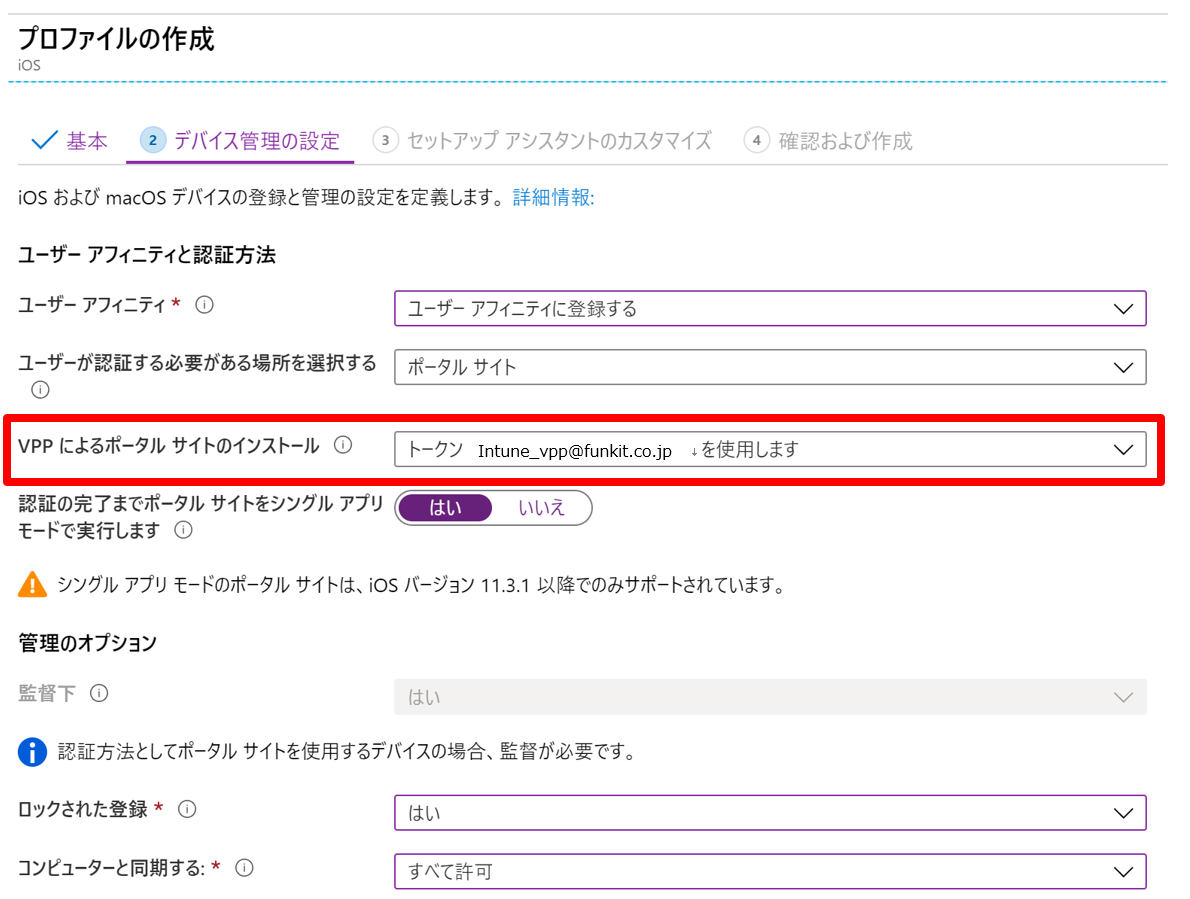Click the info icon beside ユーザー アフィニティ
This screenshot has width=1190, height=899.
205,304
